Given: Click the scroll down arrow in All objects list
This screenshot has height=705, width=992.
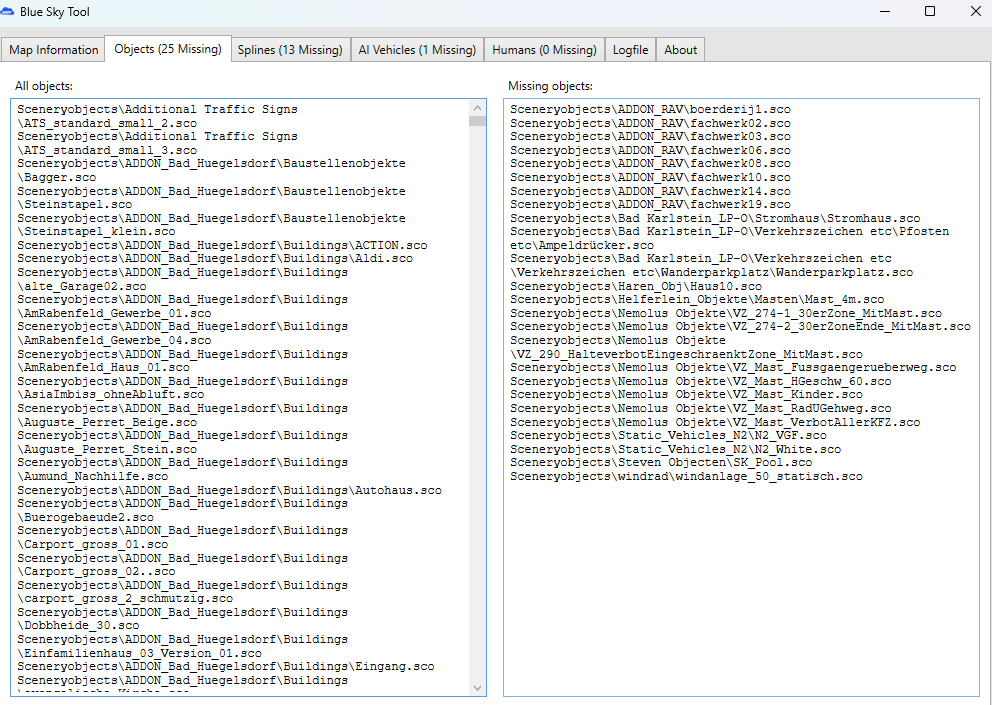Looking at the screenshot, I should 477,687.
